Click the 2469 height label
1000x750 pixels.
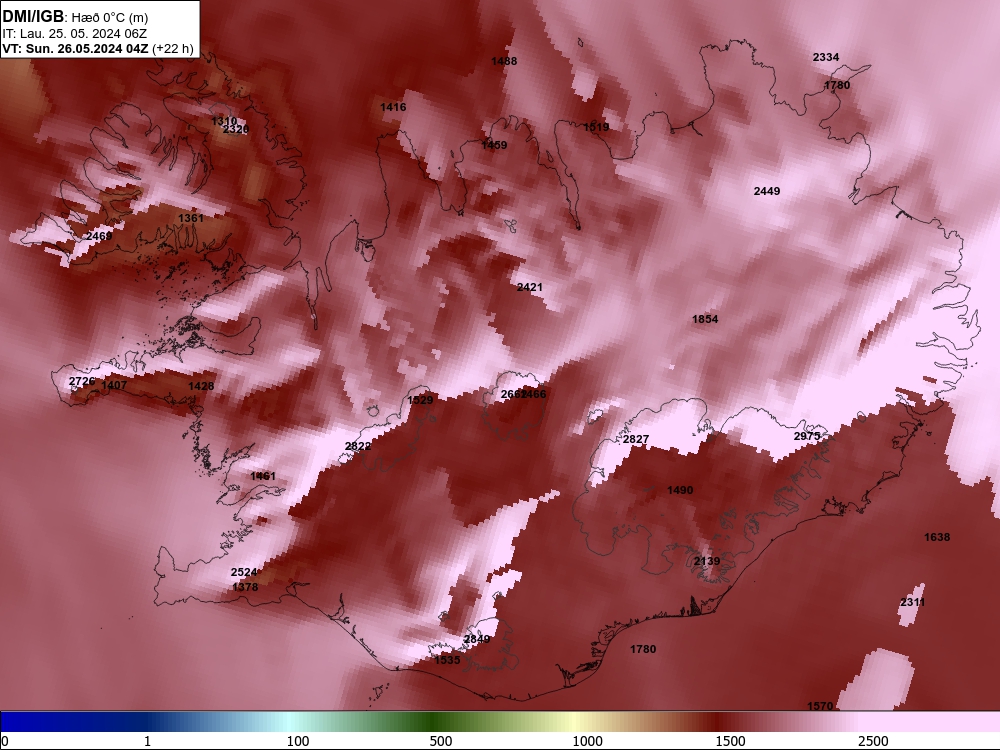click(99, 236)
